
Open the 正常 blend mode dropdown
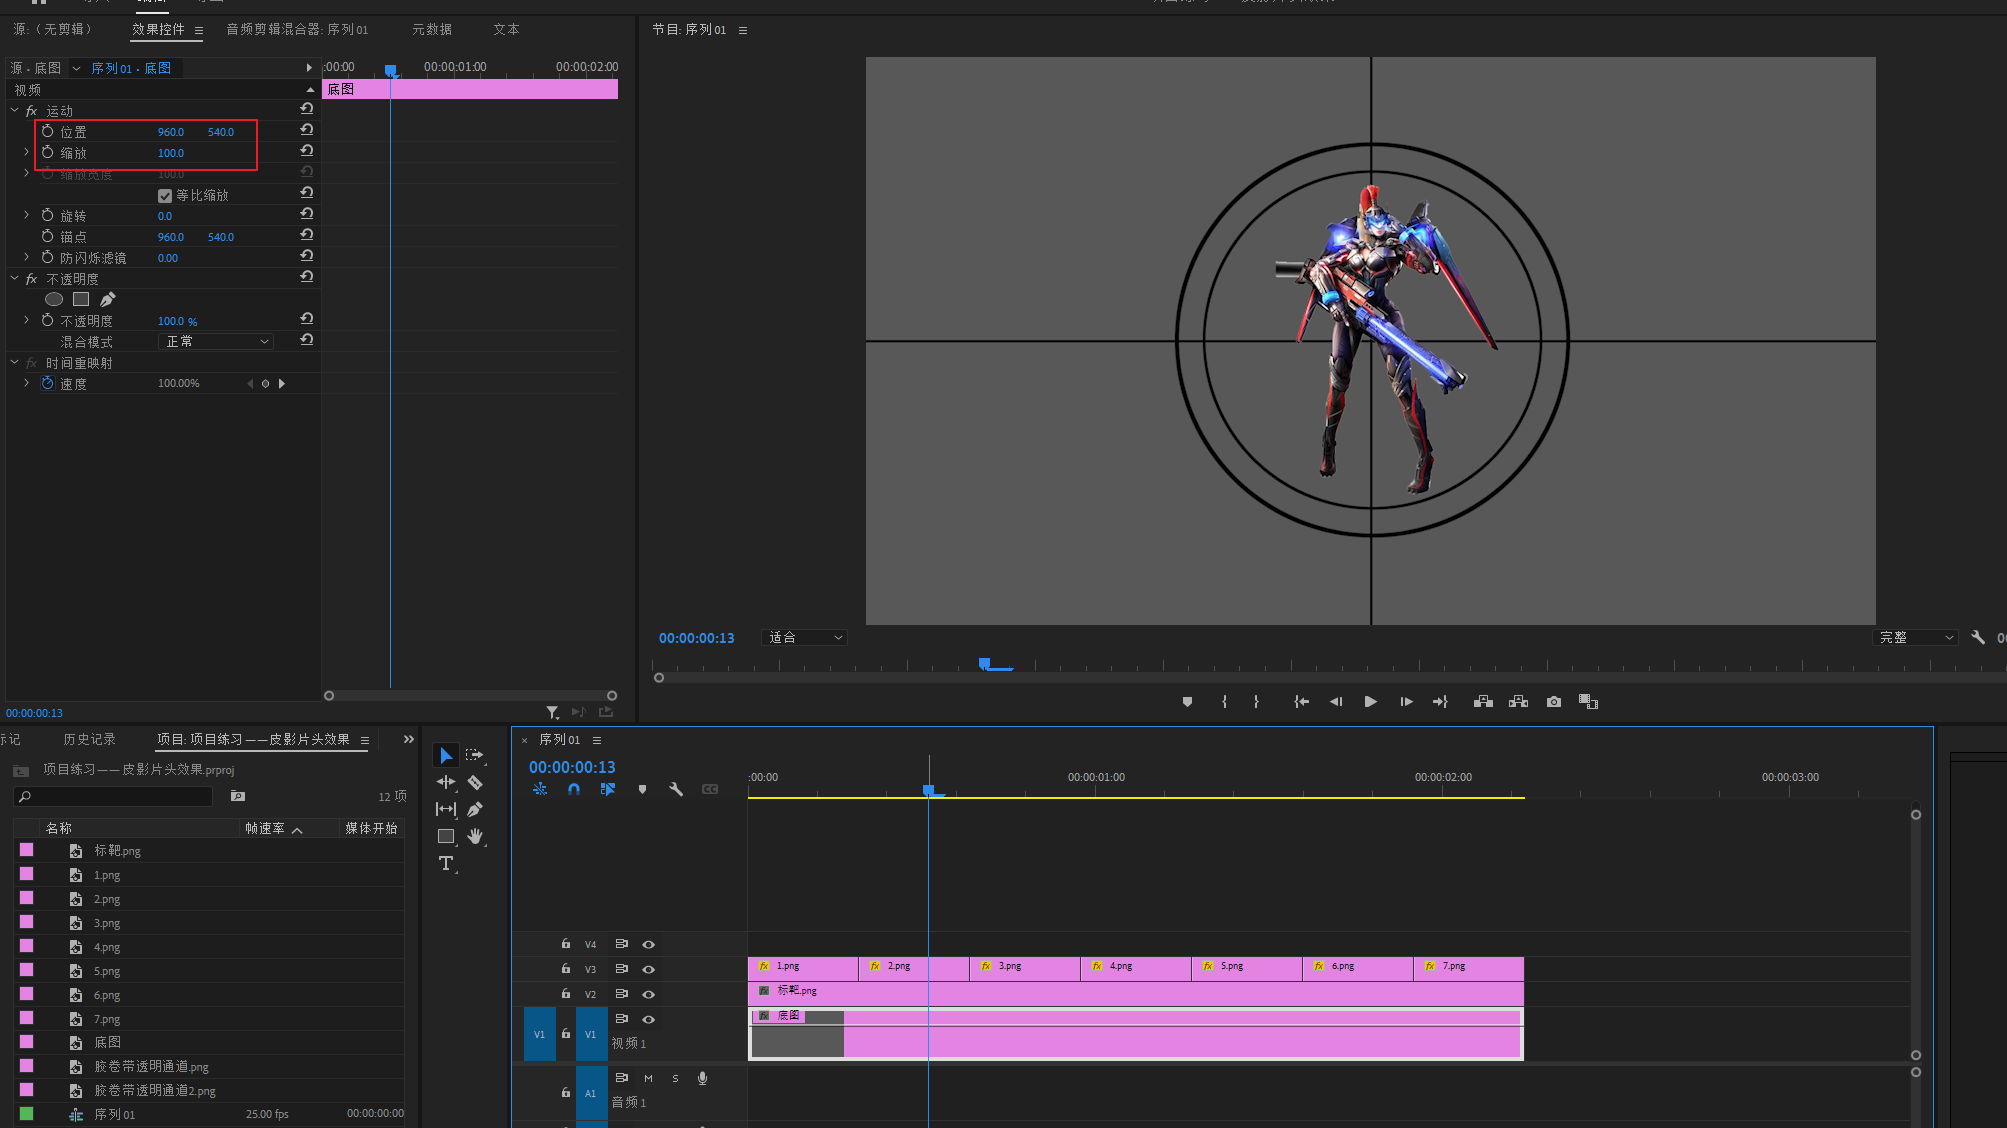click(x=217, y=342)
